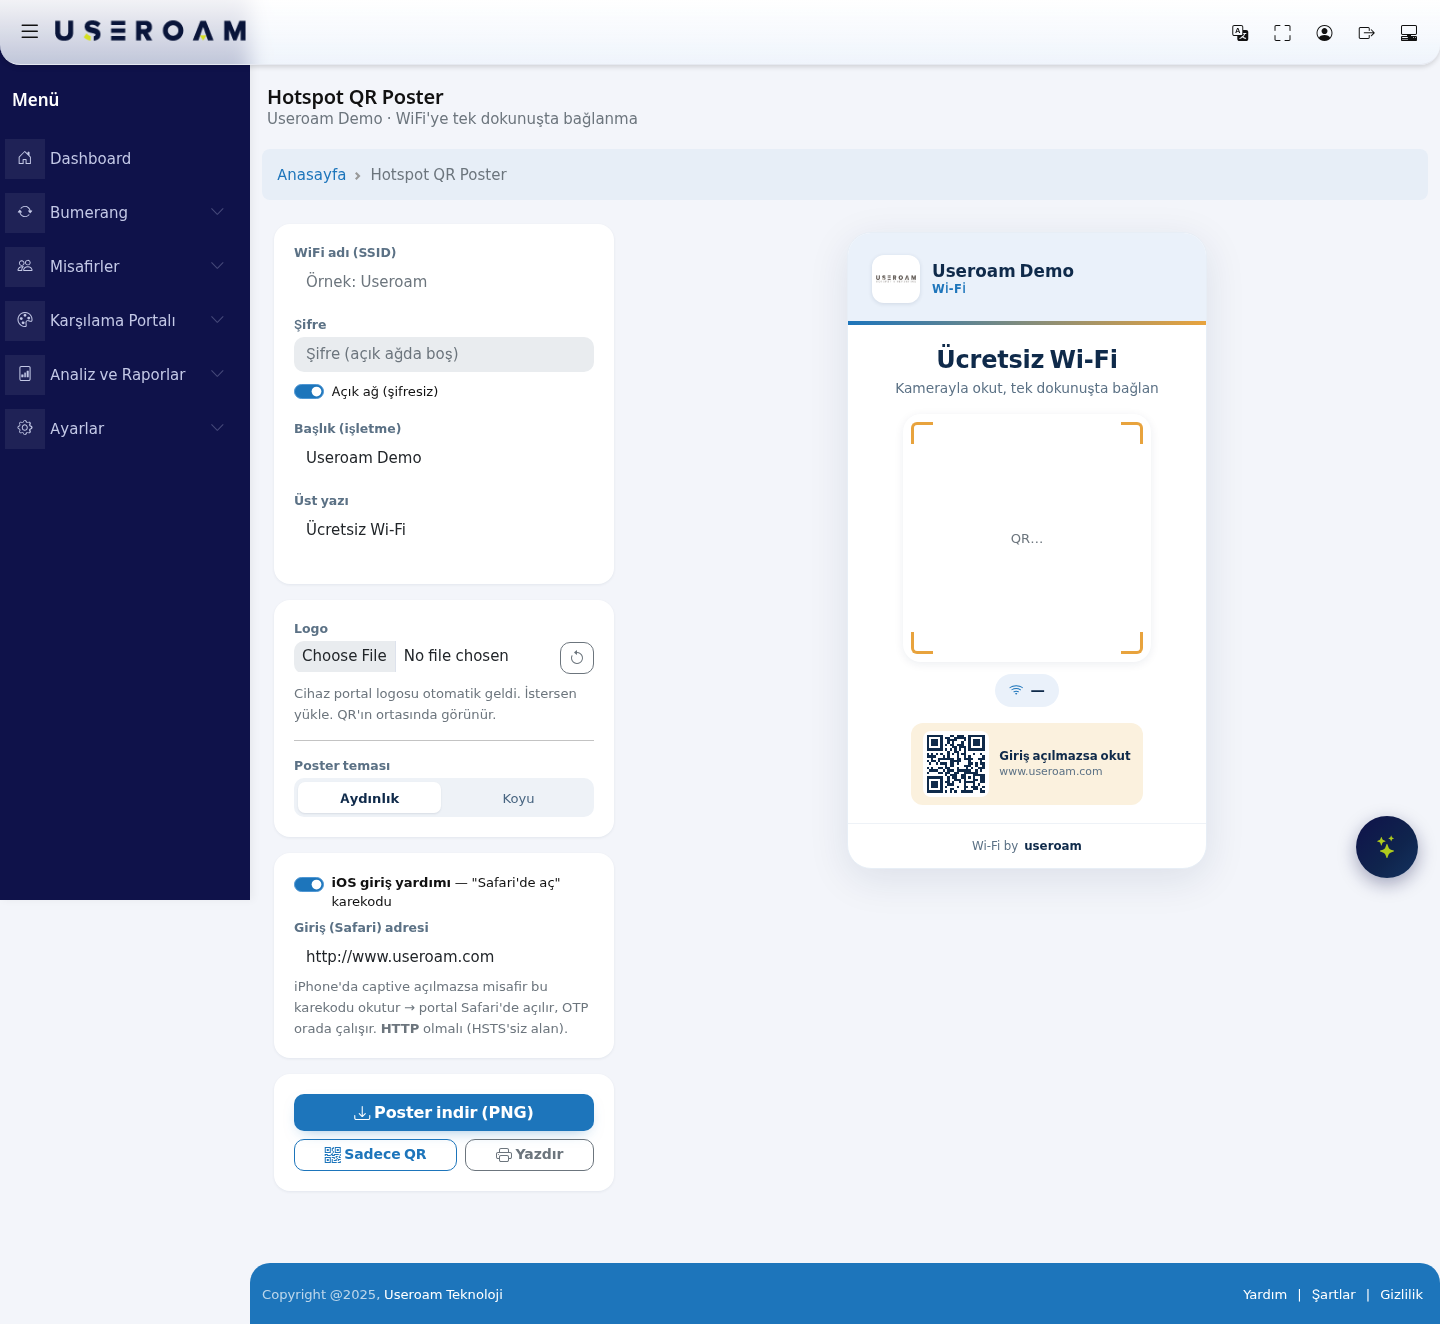Open the hamburger menu icon
This screenshot has width=1440, height=1324.
point(30,32)
